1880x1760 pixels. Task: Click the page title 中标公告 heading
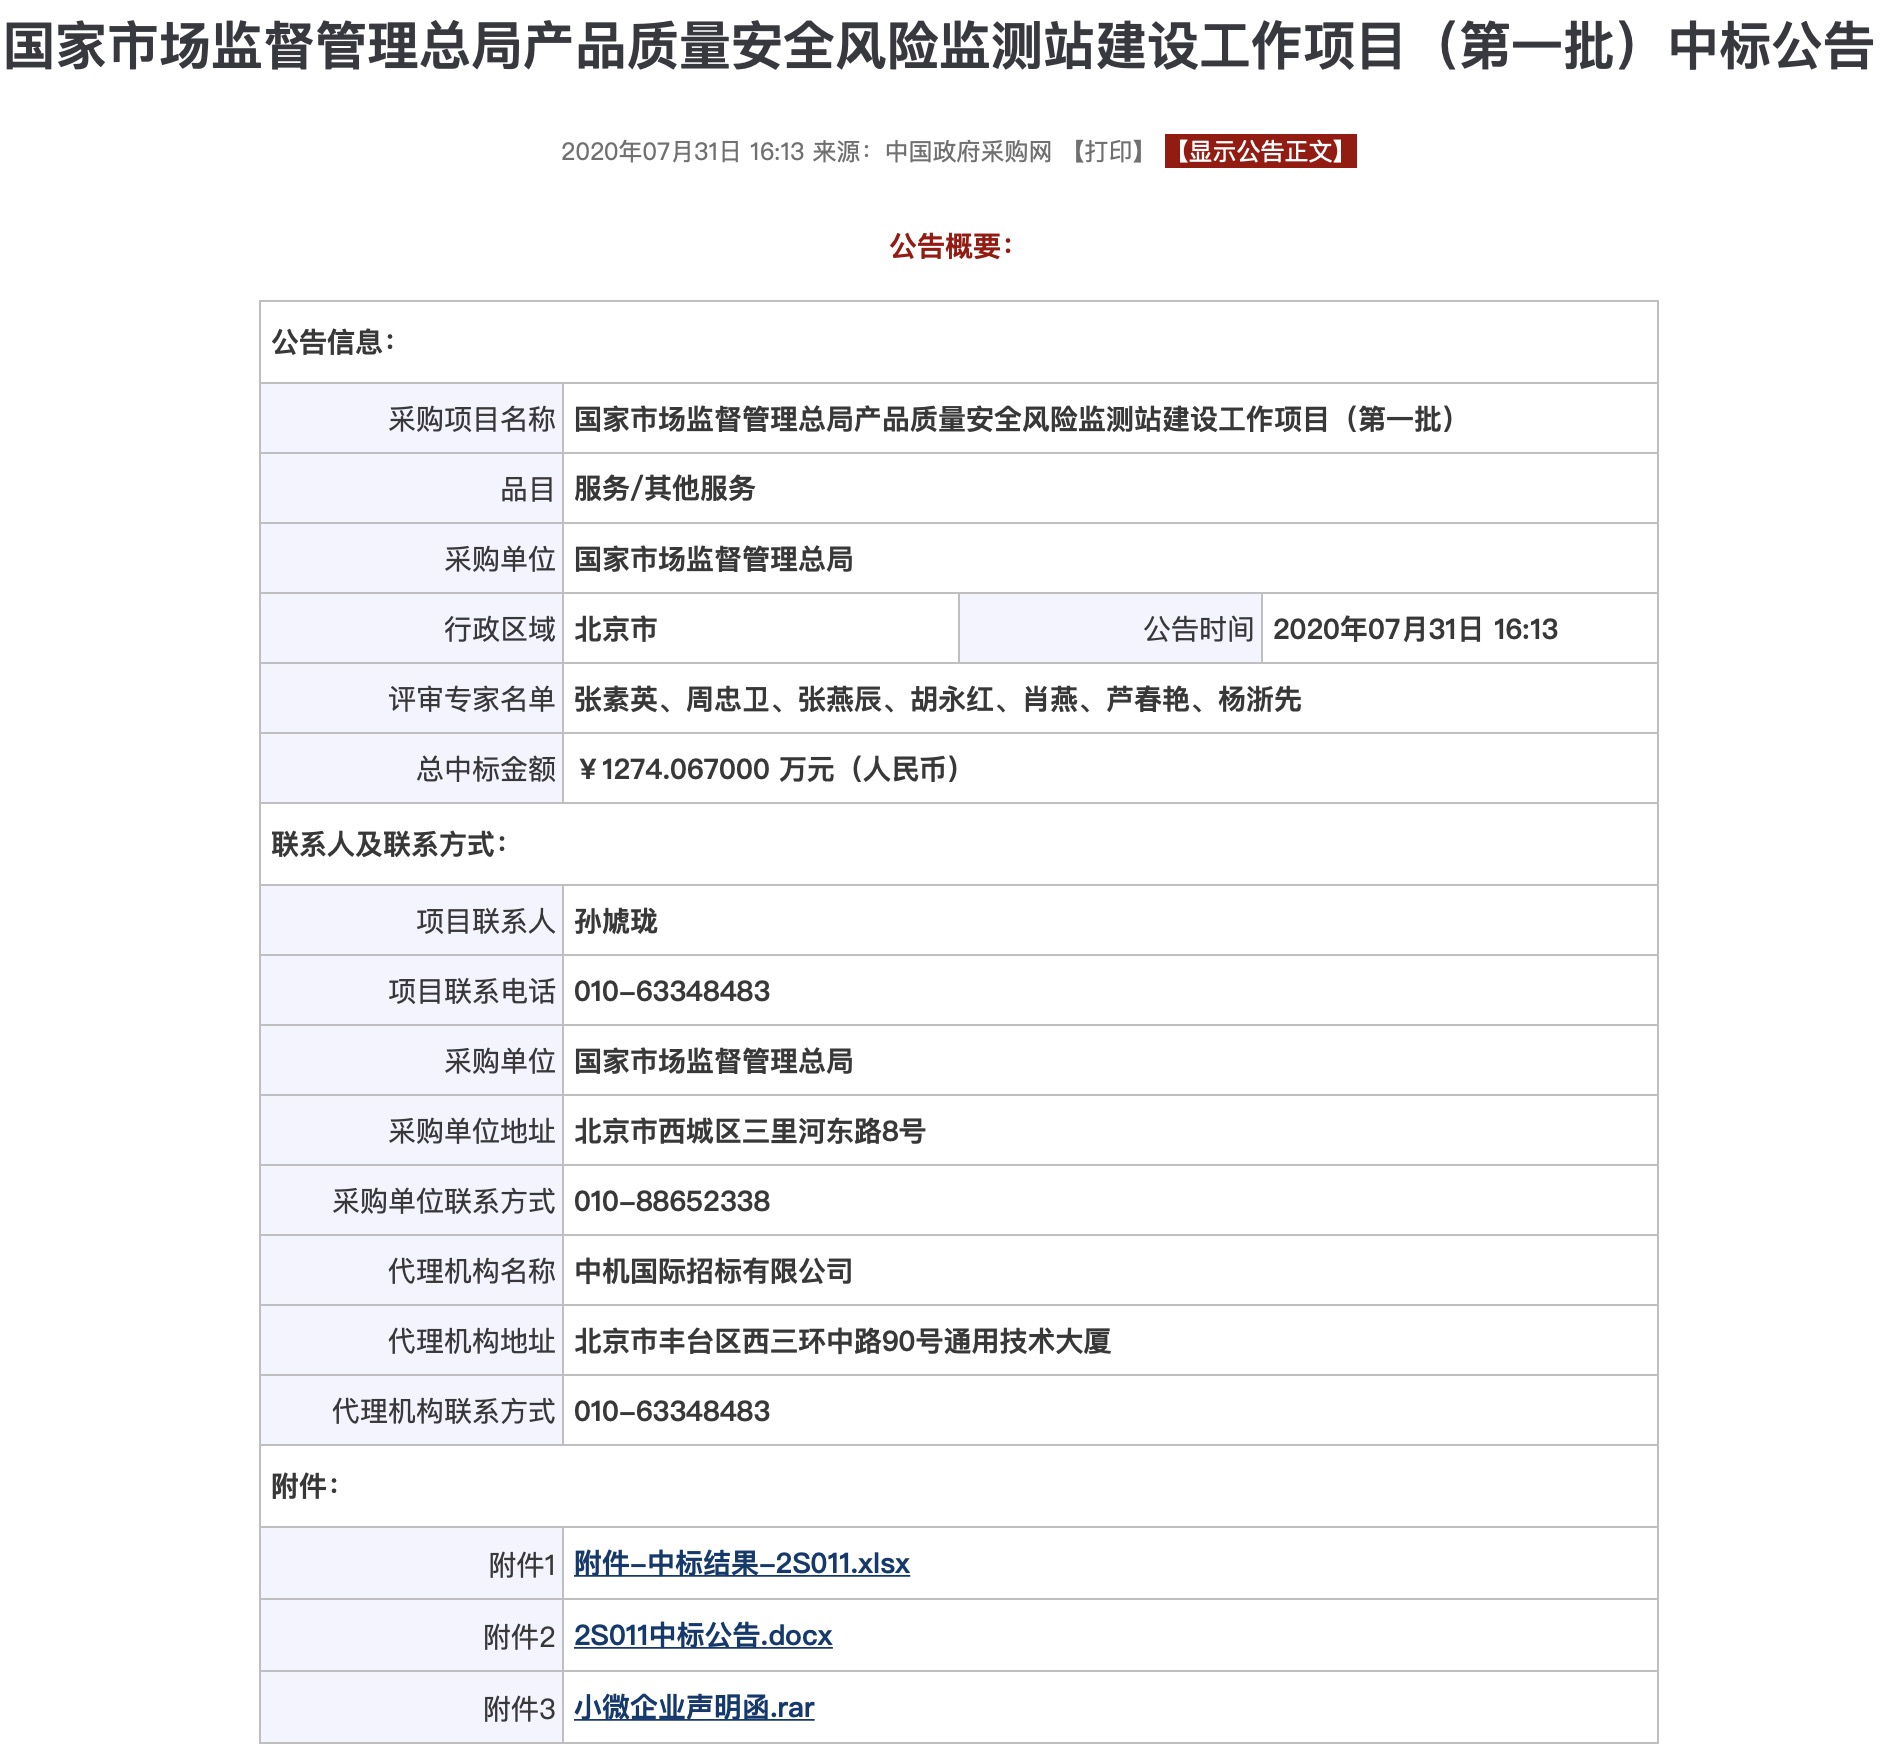pyautogui.click(x=938, y=47)
